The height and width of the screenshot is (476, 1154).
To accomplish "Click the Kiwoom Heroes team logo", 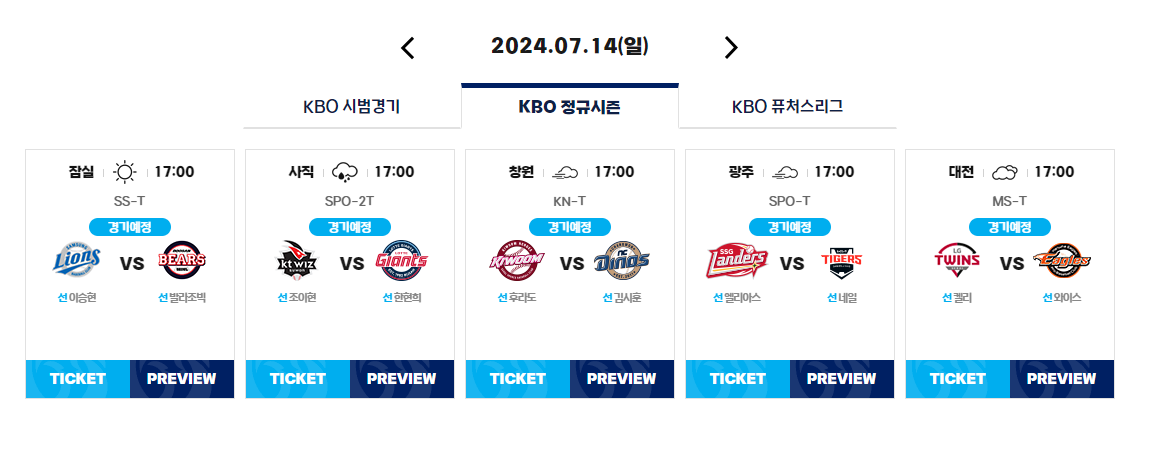I will coord(517,260).
